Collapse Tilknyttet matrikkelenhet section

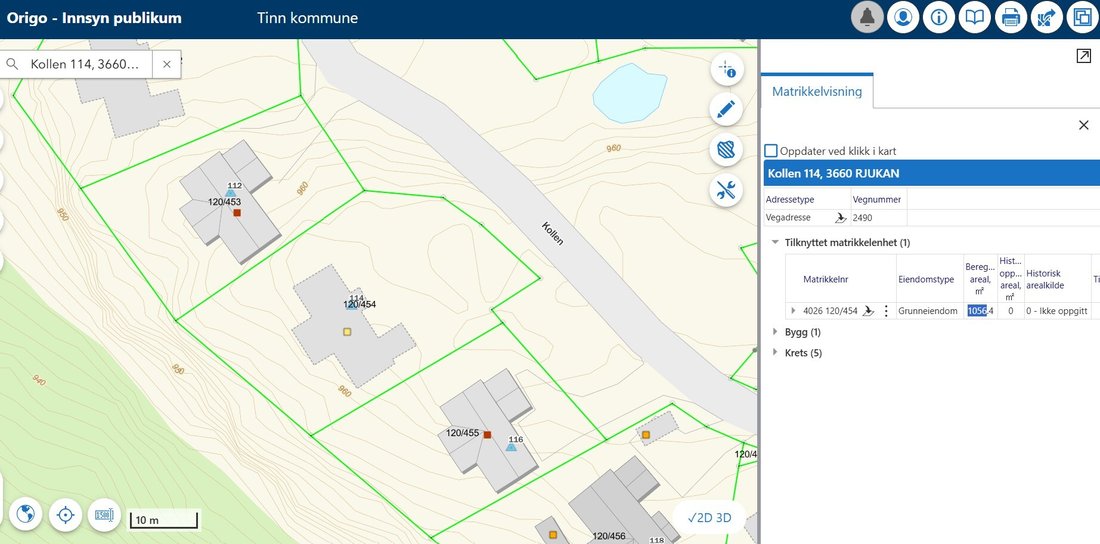pyautogui.click(x=775, y=242)
